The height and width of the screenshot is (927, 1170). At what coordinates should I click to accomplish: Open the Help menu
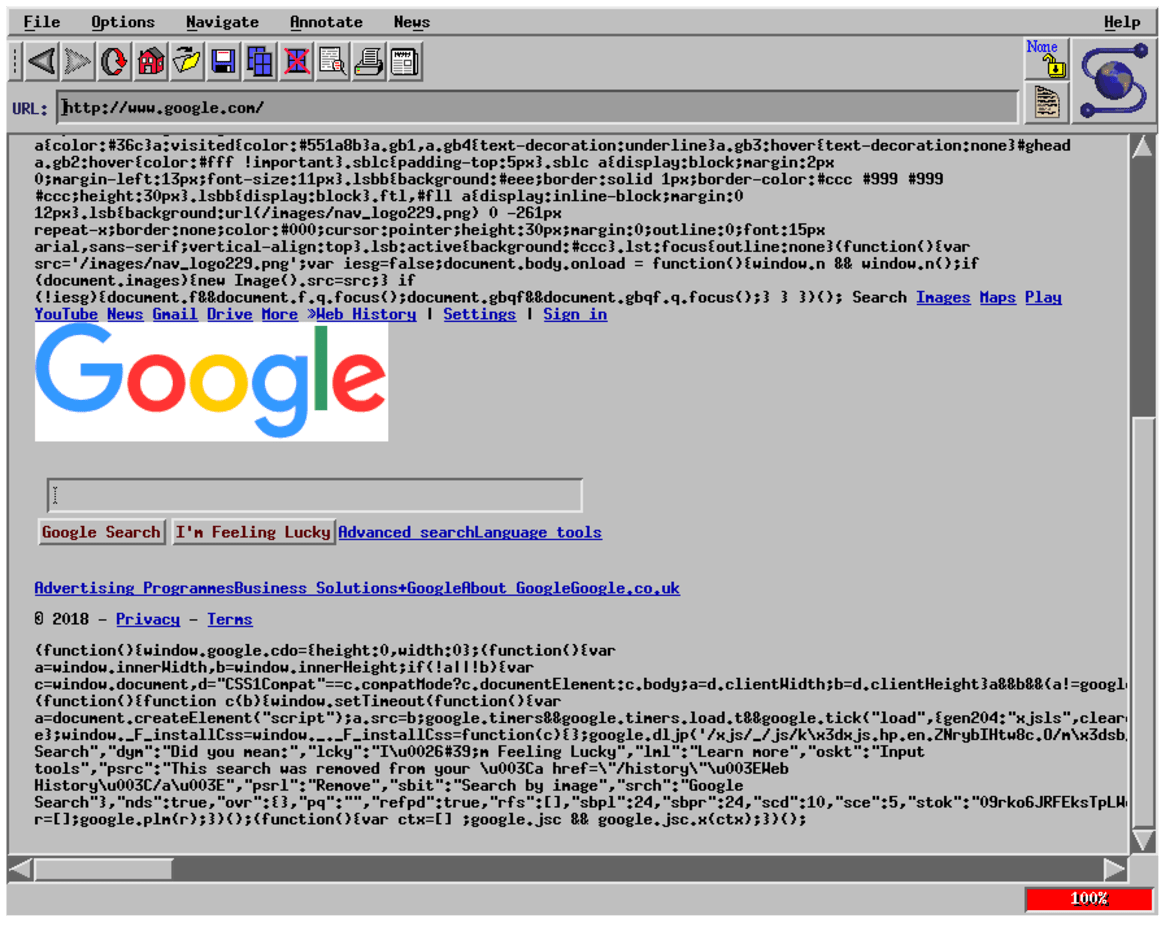[1122, 22]
